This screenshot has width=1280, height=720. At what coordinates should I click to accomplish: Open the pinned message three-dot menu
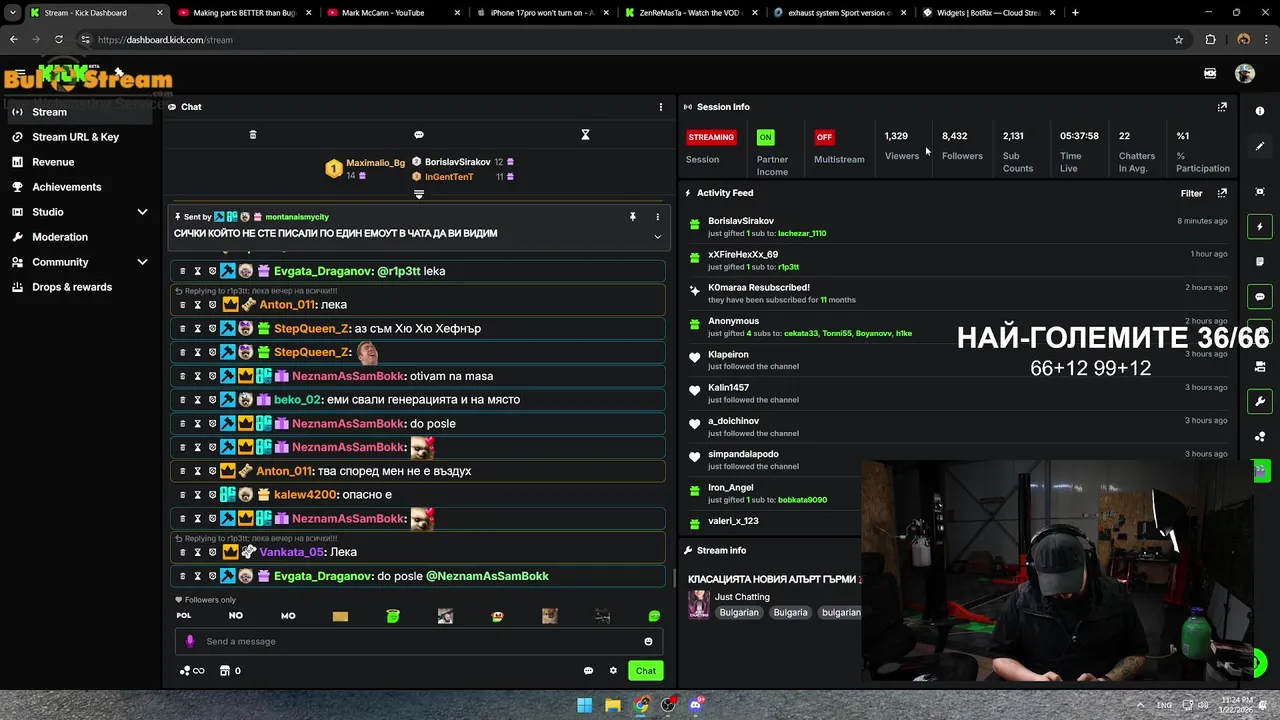tap(657, 217)
